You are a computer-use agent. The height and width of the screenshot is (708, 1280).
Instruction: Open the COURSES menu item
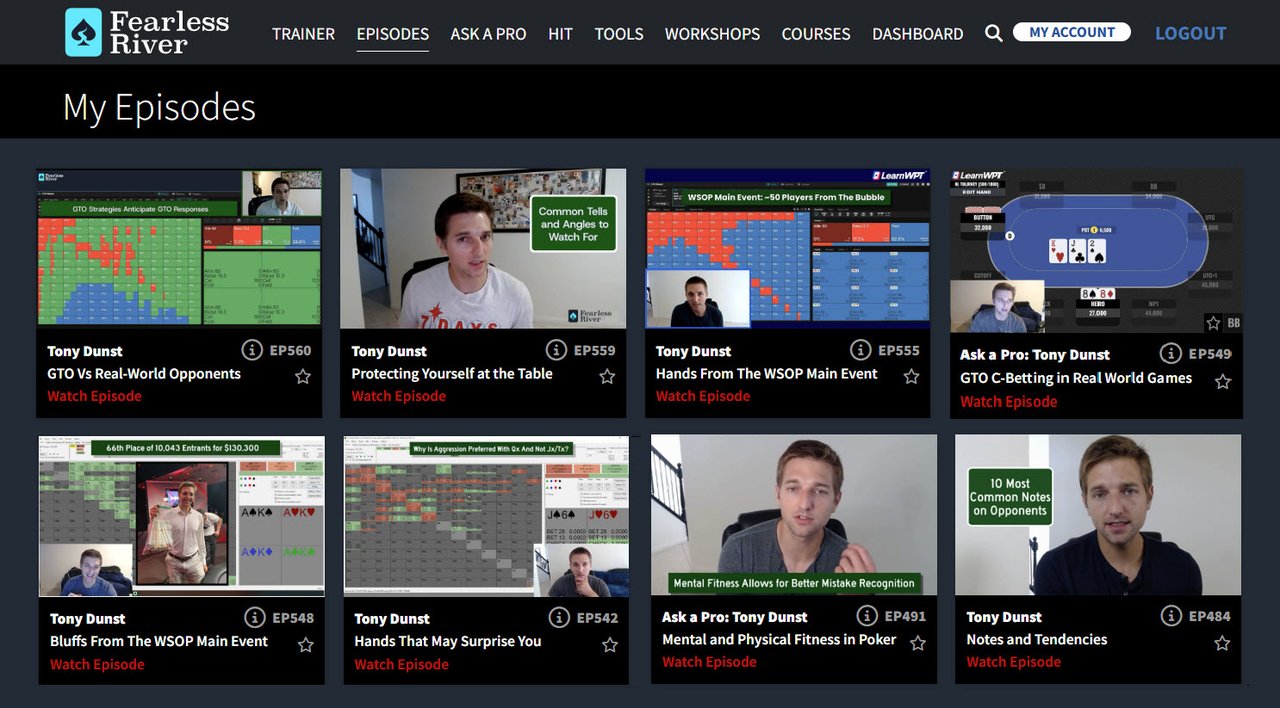point(816,34)
